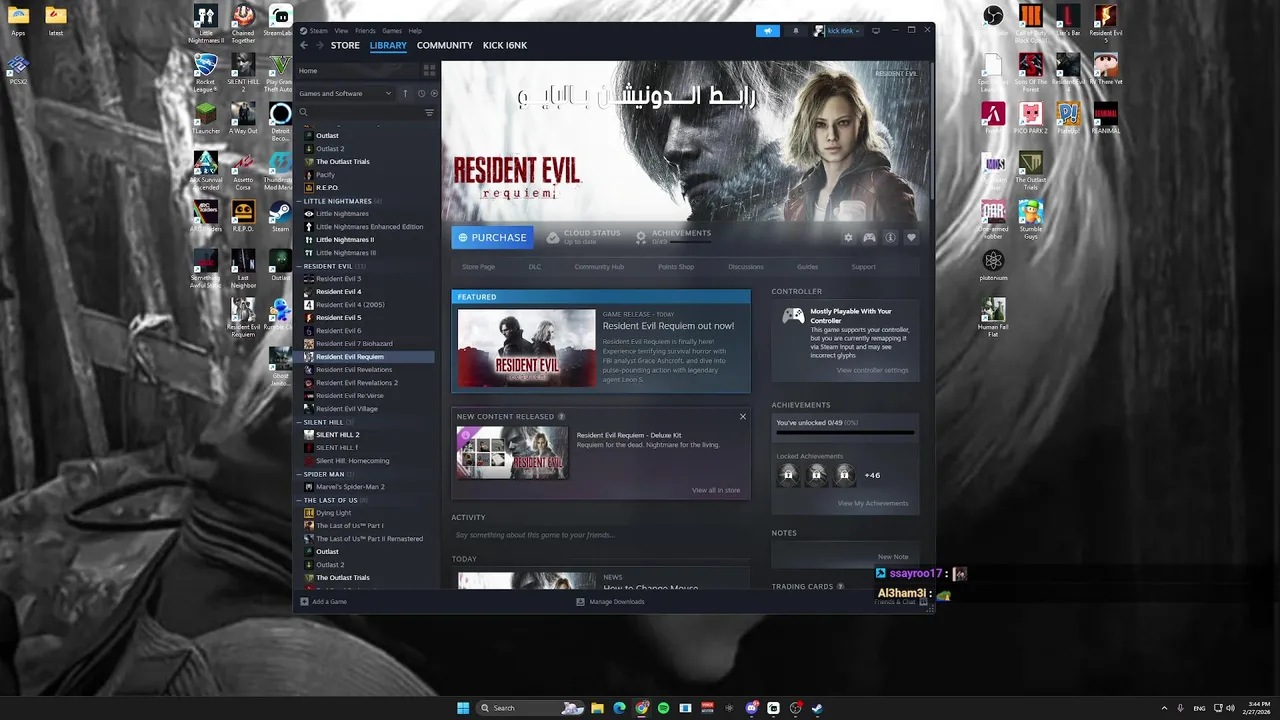Collapse THE LAST OF US category
Viewport: 1280px width, 720px height.
click(299, 500)
